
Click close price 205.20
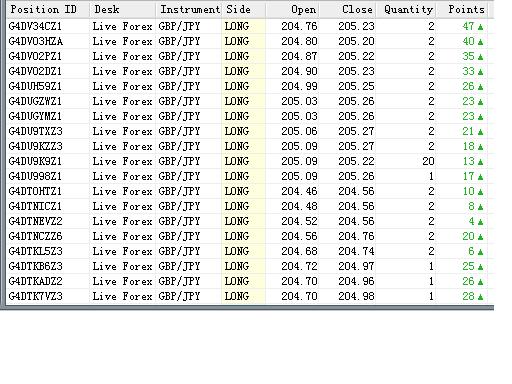click(x=356, y=41)
